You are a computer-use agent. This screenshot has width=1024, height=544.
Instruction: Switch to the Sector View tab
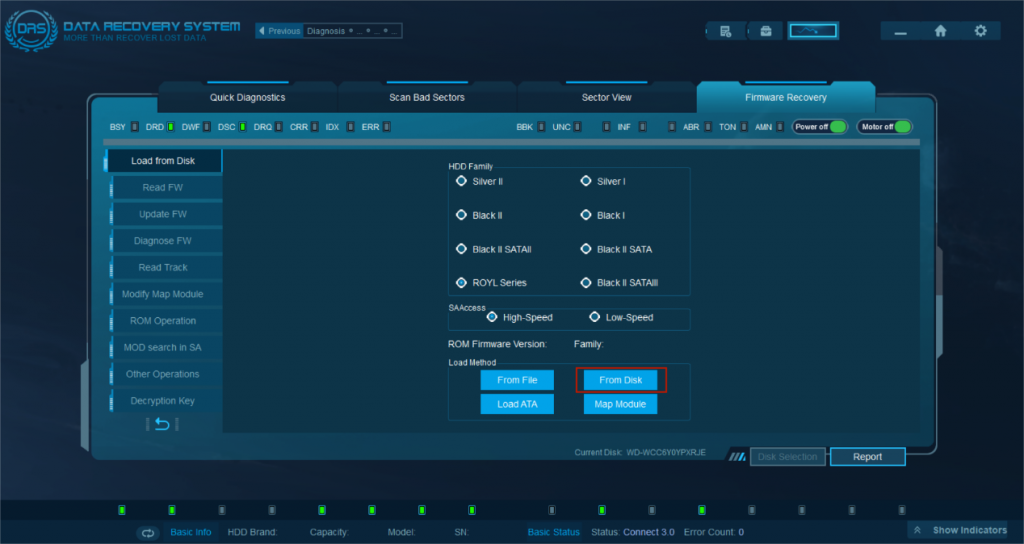pos(606,98)
